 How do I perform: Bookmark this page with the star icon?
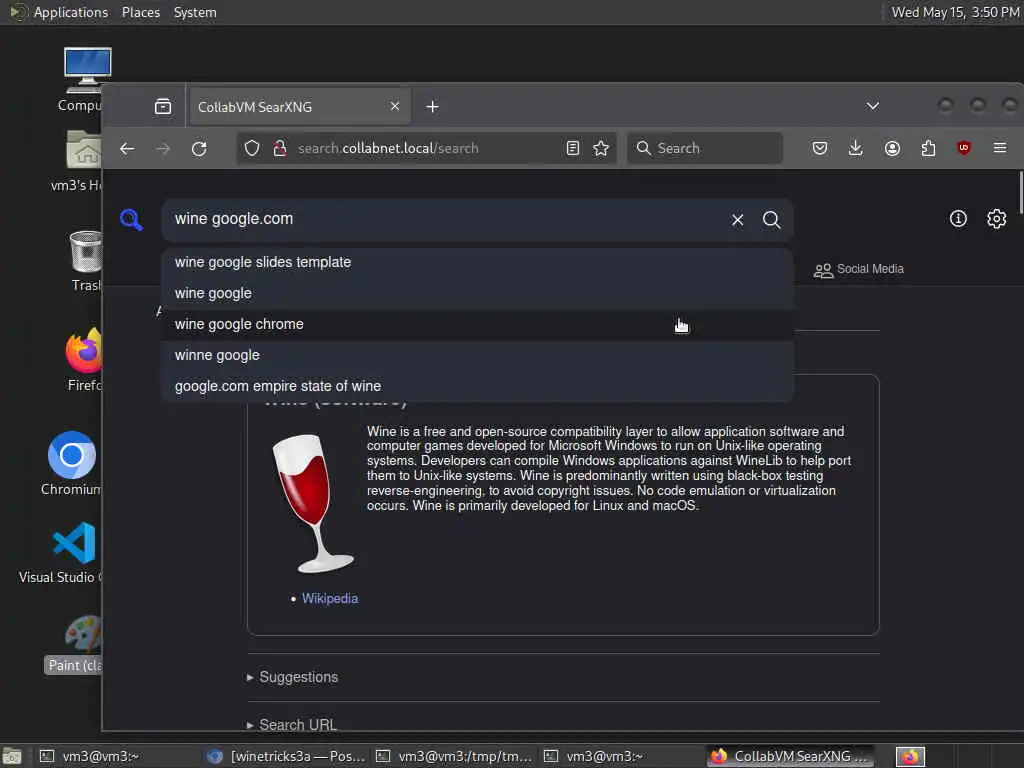601,148
